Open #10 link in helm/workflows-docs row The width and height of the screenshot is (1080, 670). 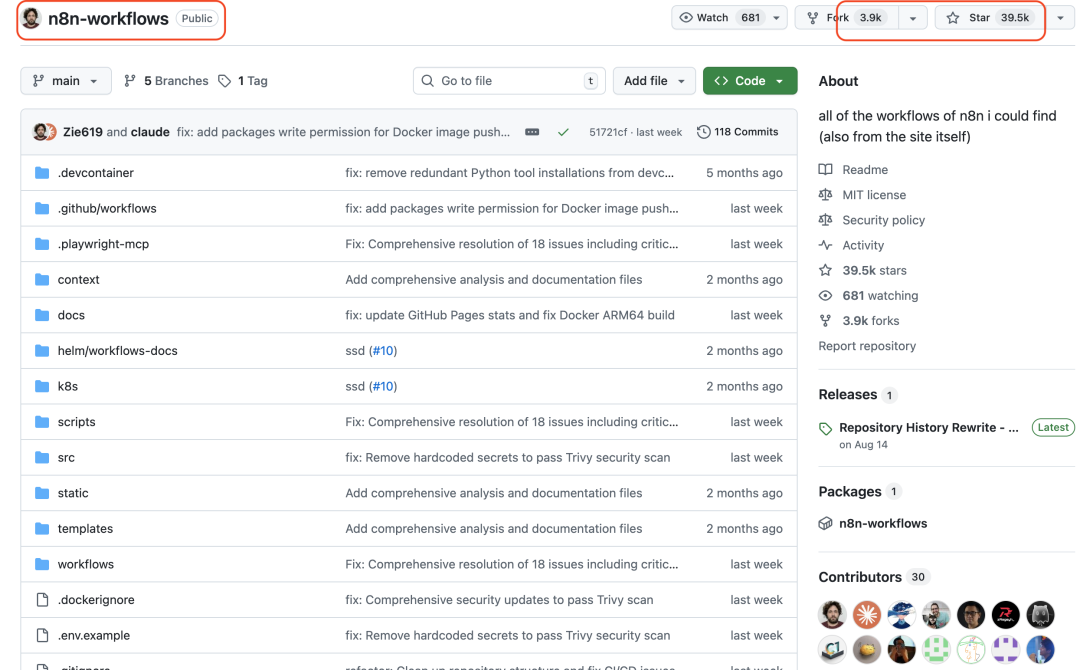point(384,350)
